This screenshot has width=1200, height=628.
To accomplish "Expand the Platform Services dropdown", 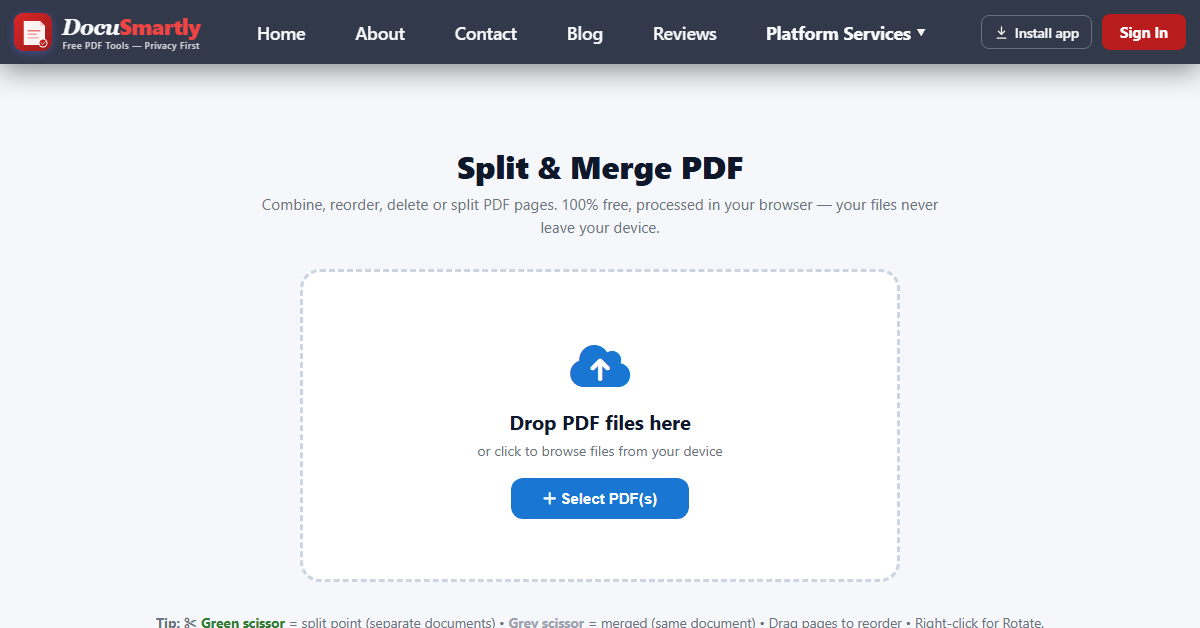I will click(x=846, y=33).
